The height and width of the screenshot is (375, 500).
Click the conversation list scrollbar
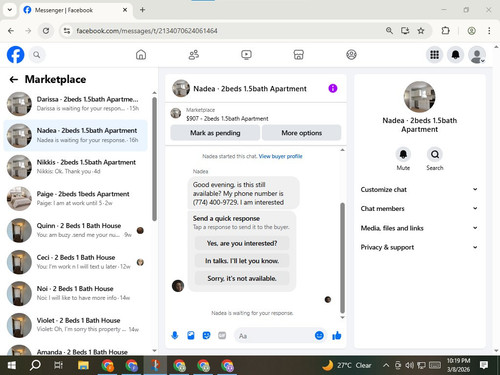[154, 159]
